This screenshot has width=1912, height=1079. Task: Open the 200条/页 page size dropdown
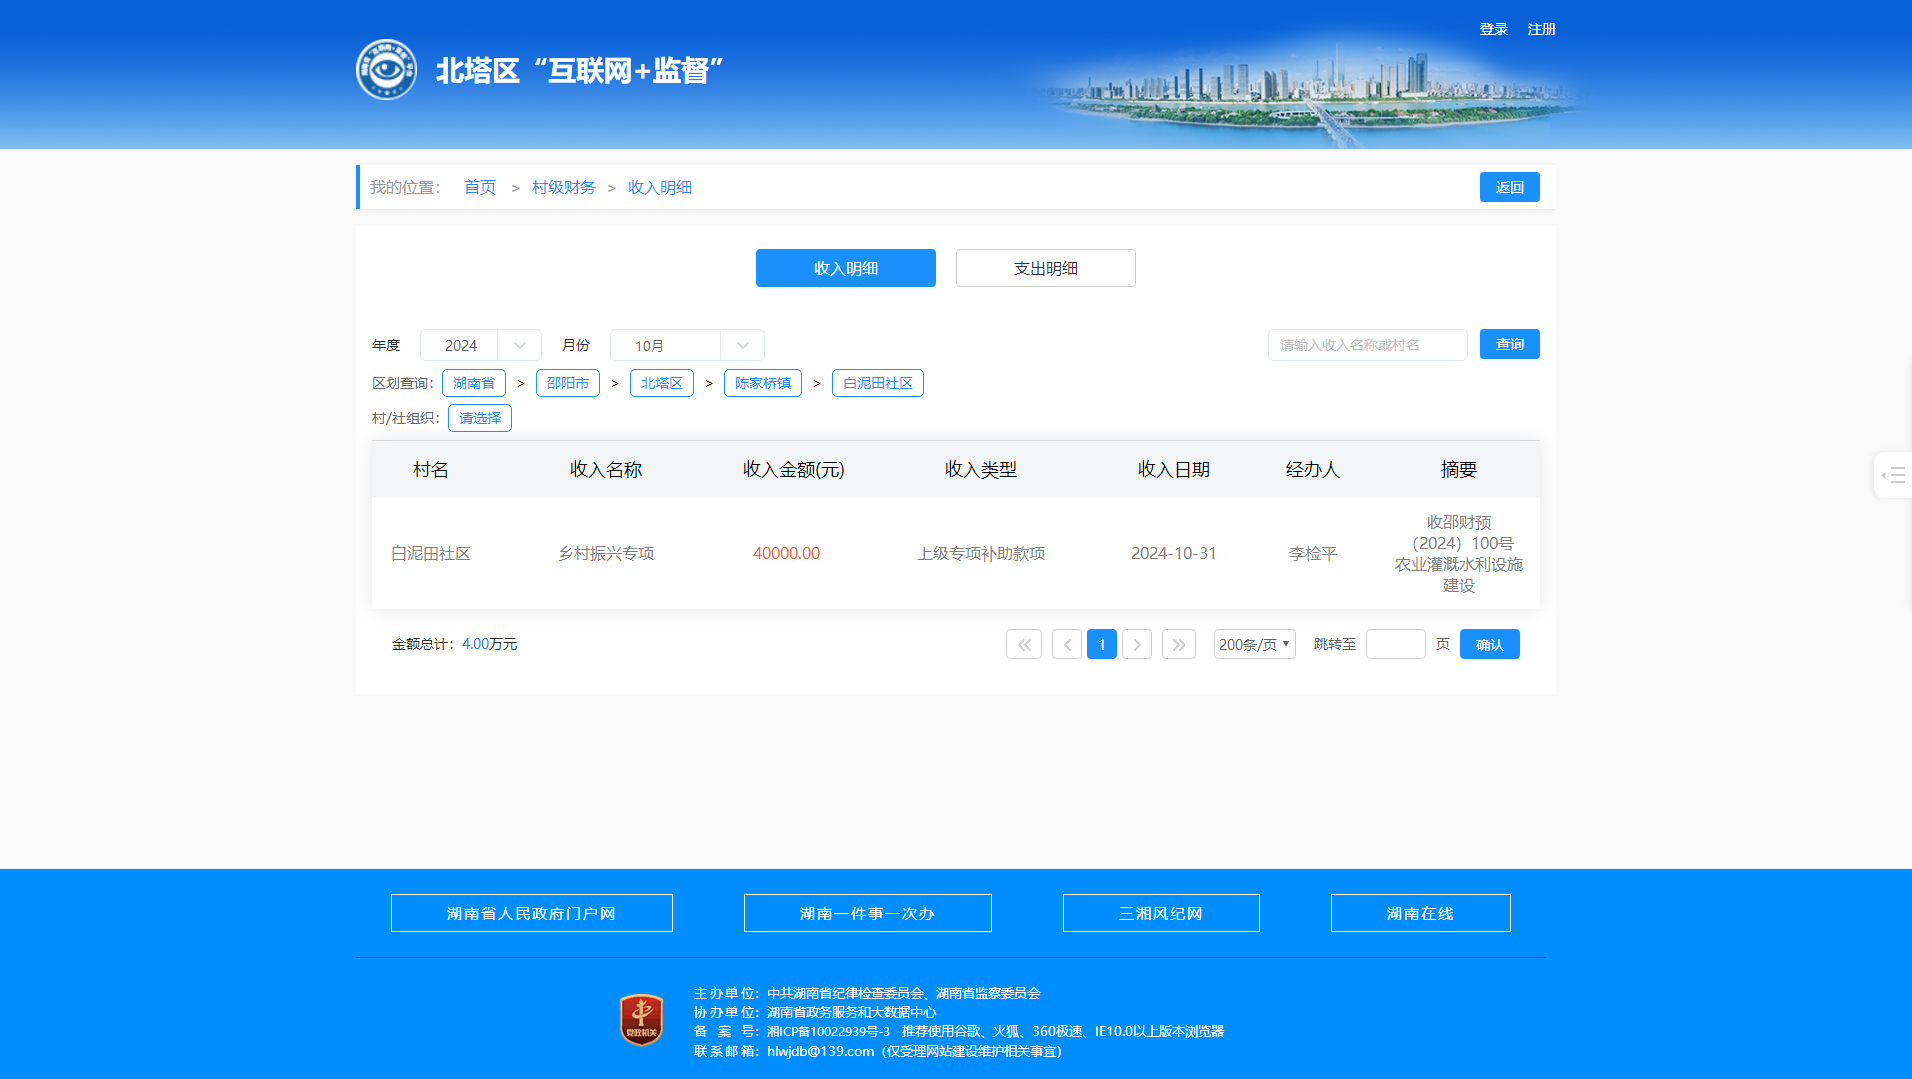1254,645
